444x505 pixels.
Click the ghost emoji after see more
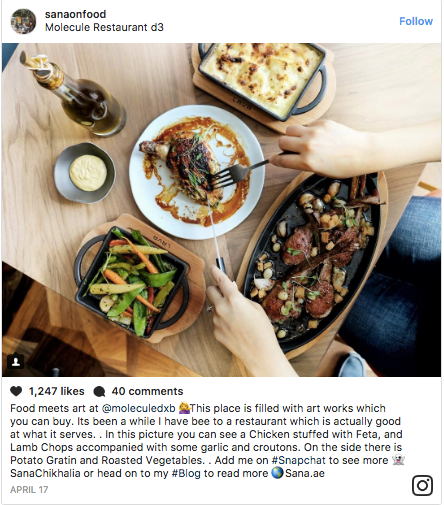pos(398,460)
